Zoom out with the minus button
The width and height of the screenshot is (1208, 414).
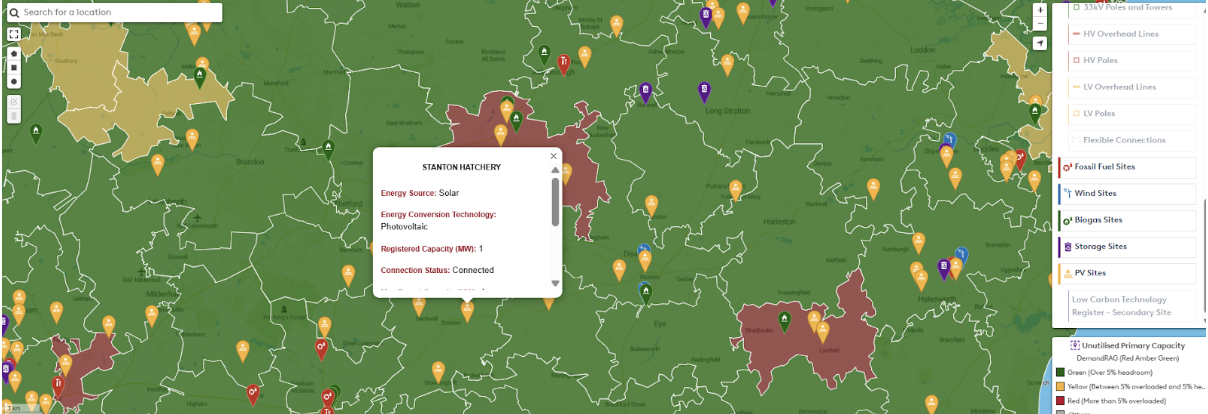(1040, 23)
